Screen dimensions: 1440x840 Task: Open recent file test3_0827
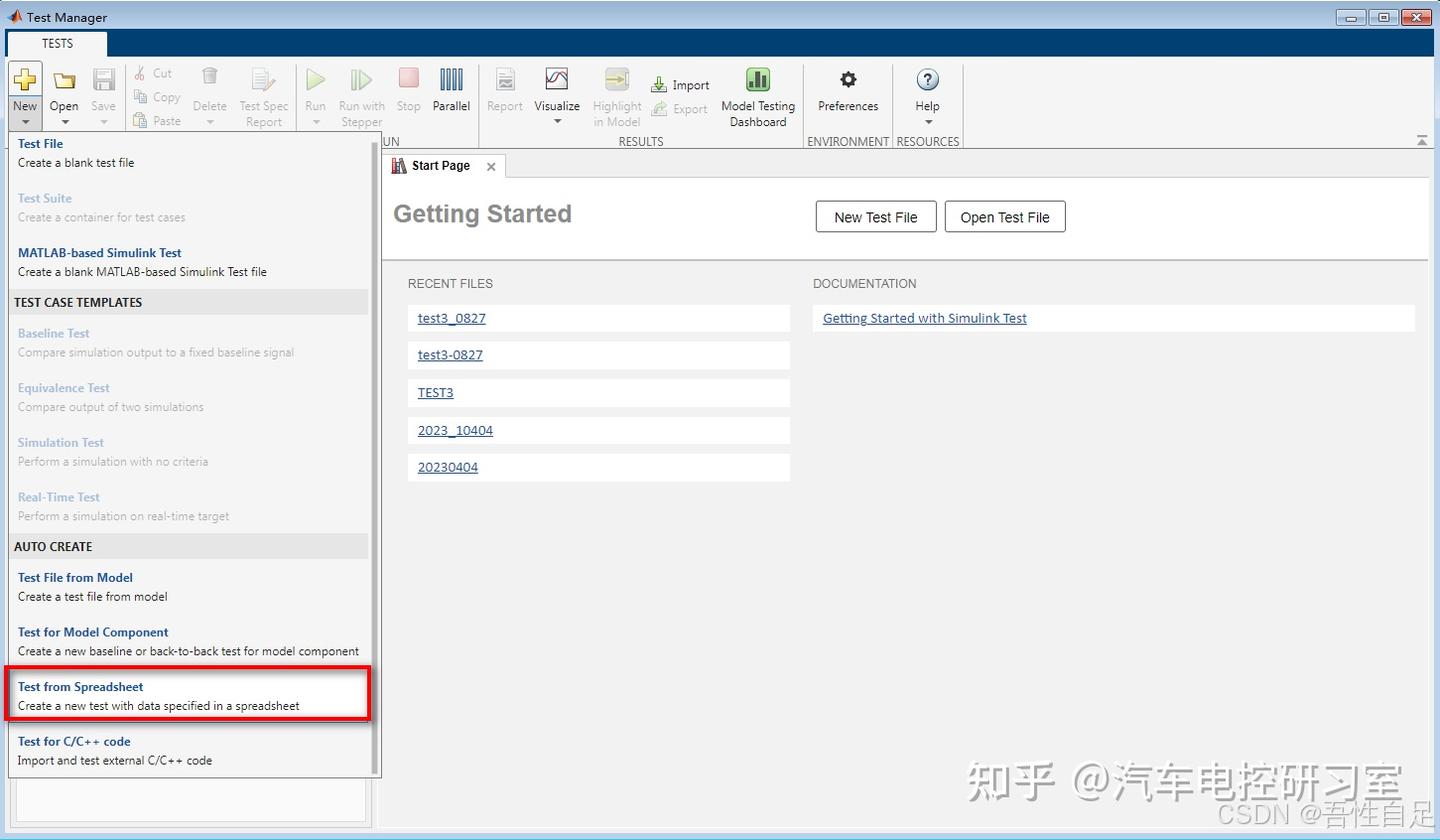point(451,317)
